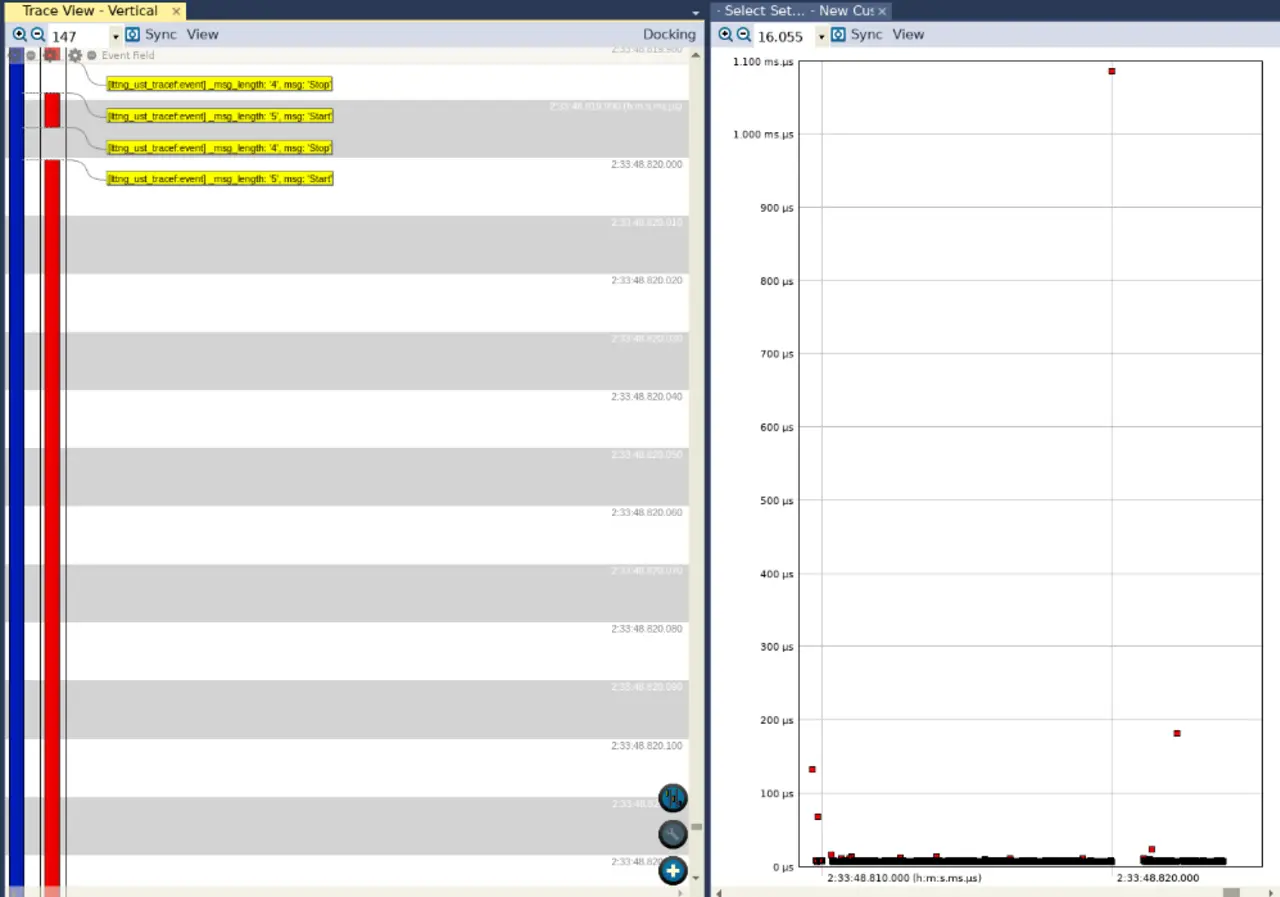Viewport: 1280px width, 897px height.
Task: Click the round blue trace columns button
Action: (673, 798)
